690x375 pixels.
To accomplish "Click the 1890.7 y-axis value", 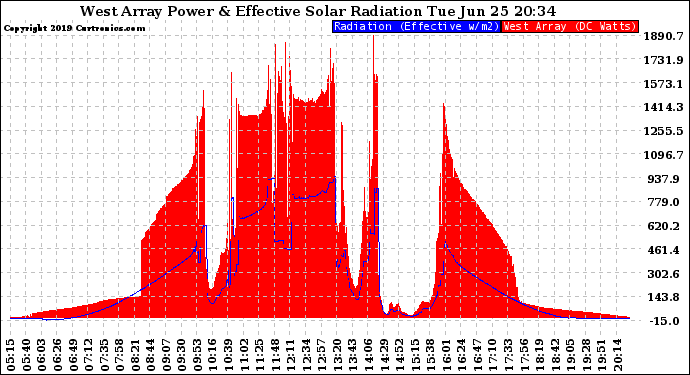I will pos(664,36).
